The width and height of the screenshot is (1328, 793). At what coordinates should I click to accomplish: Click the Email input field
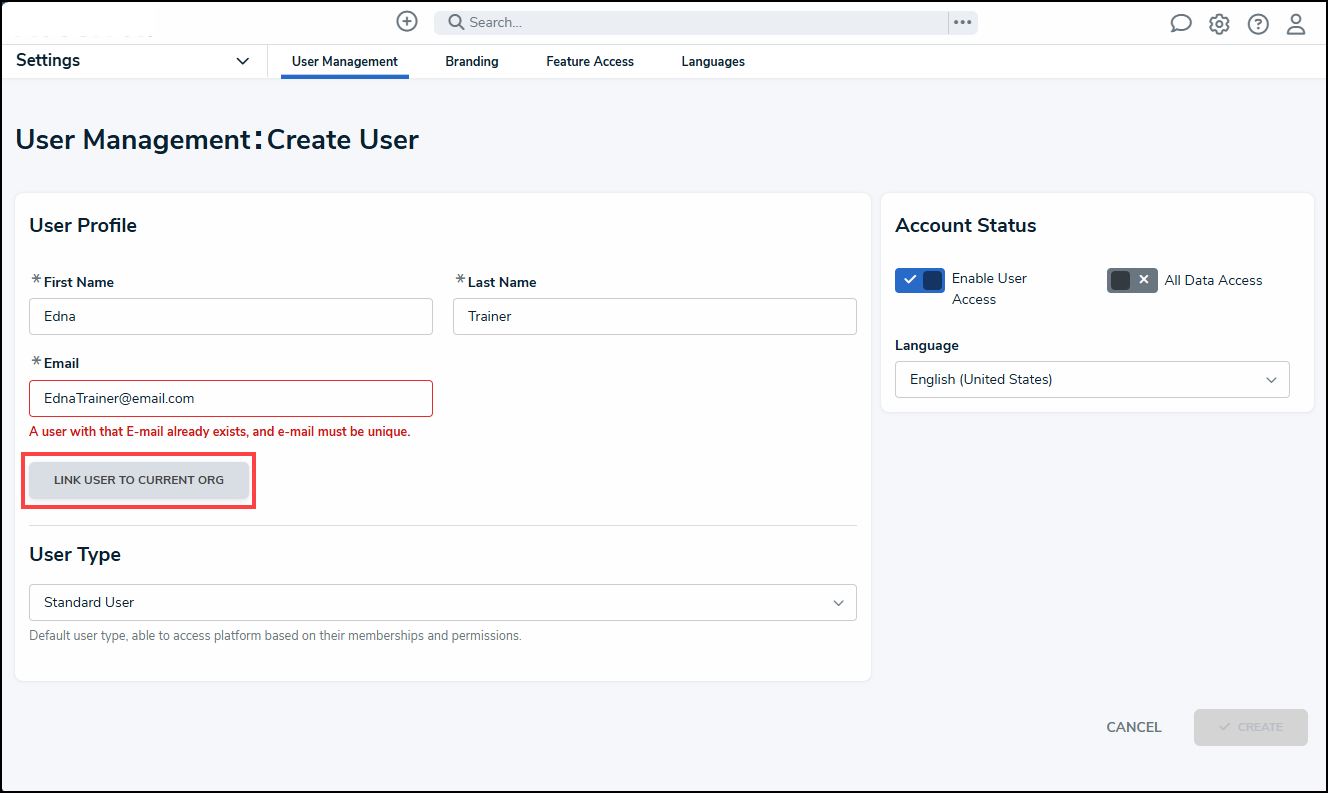(231, 398)
